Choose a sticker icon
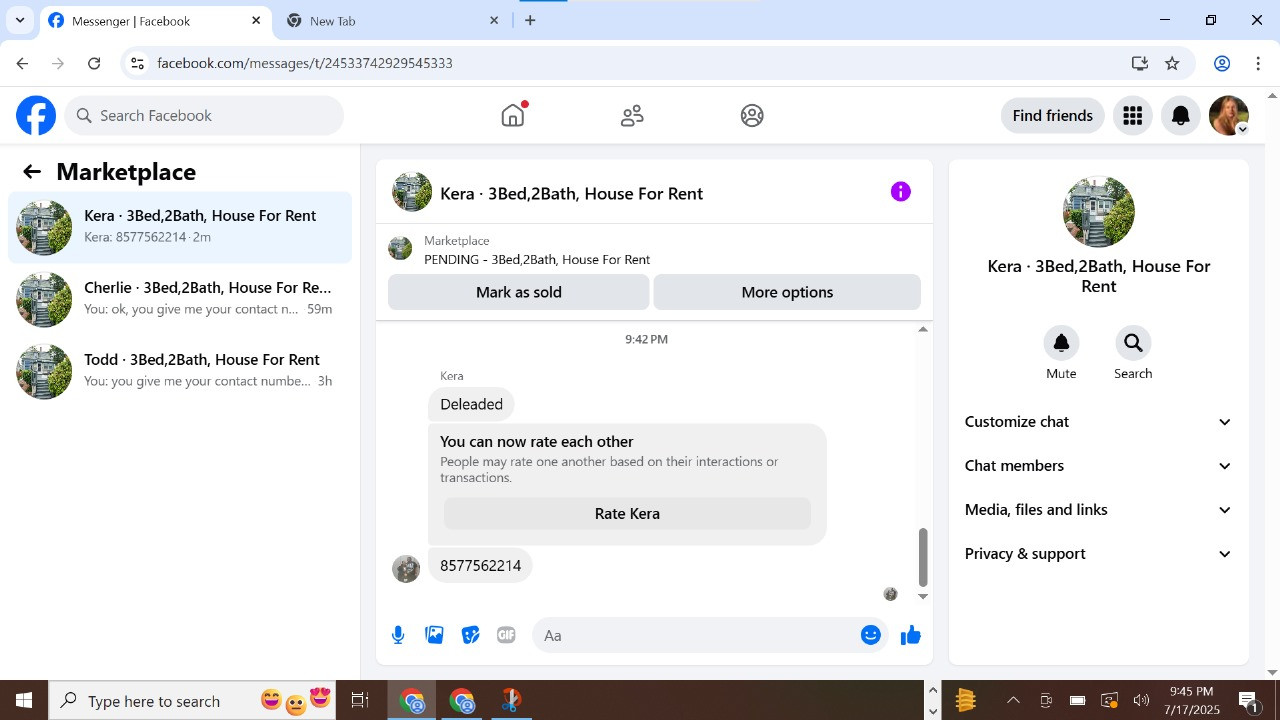Image resolution: width=1280 pixels, height=720 pixels. [470, 635]
